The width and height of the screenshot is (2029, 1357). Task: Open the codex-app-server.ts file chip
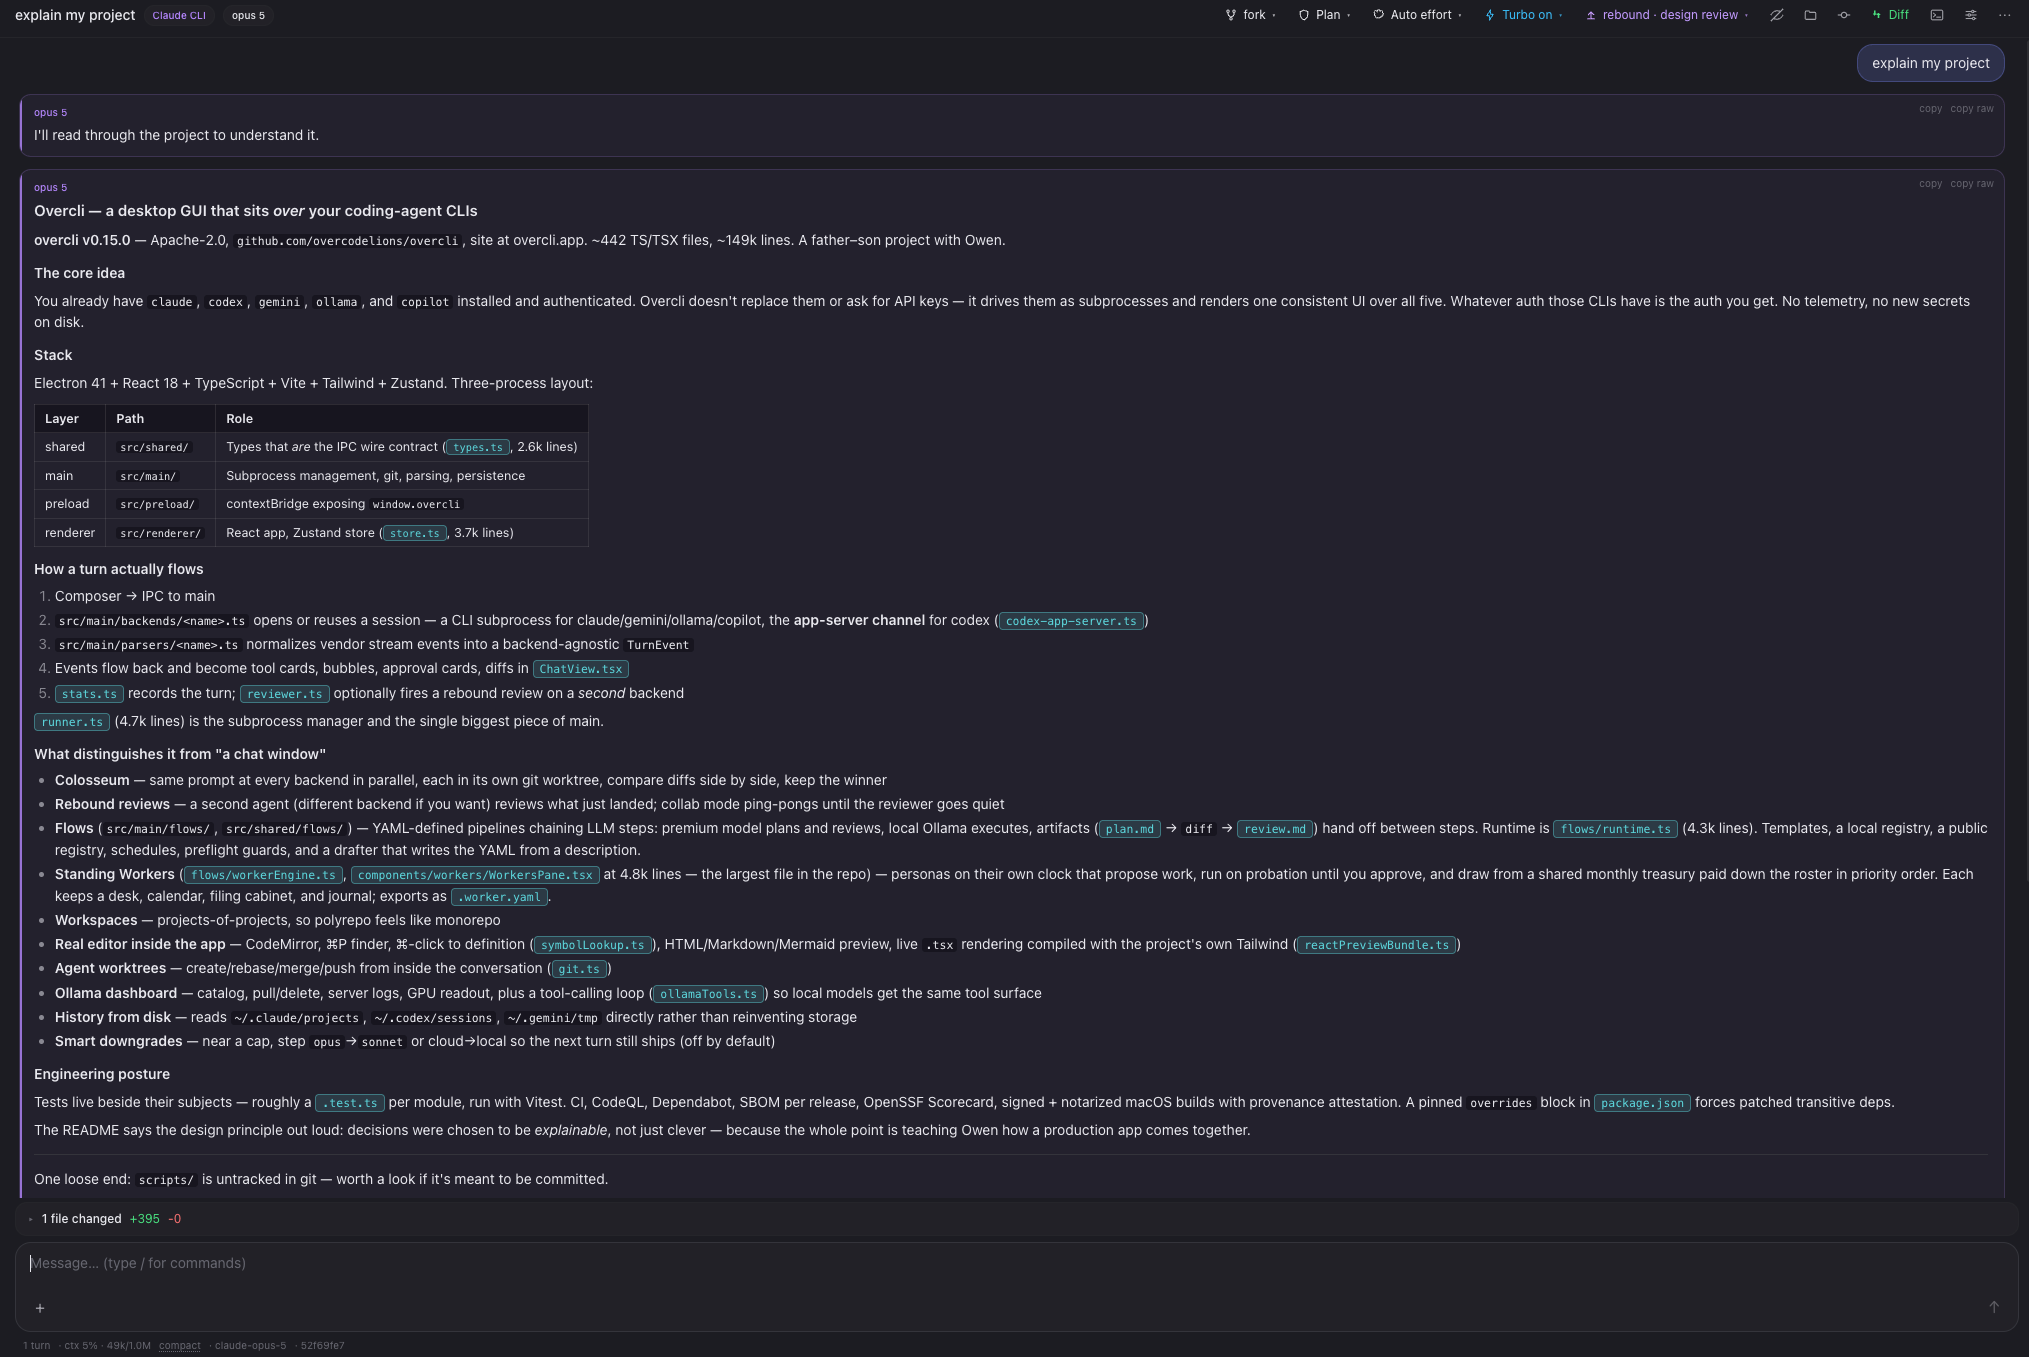click(x=1071, y=621)
